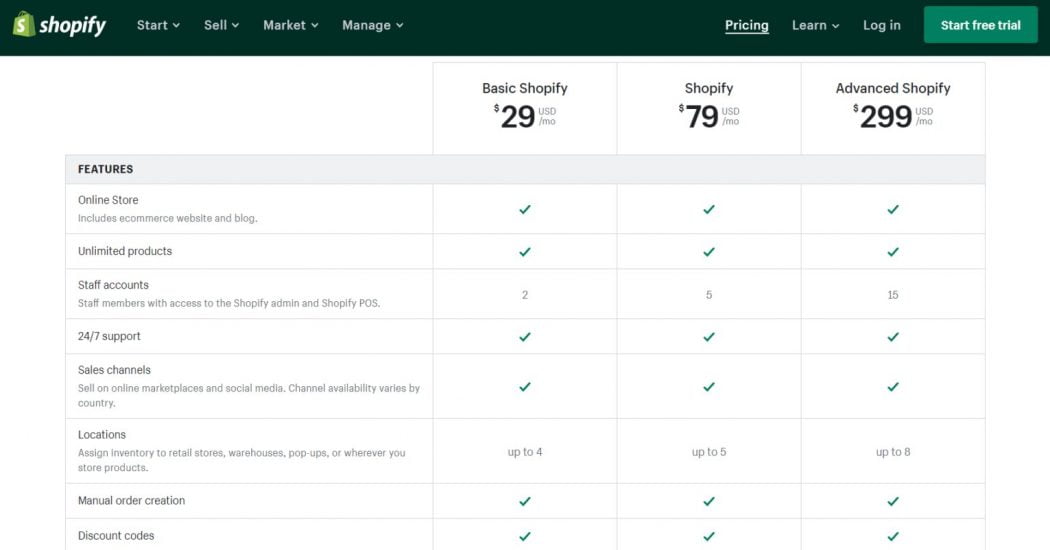The height and width of the screenshot is (550, 1050).
Task: Select the Advanced Shopify plan heading
Action: click(893, 88)
